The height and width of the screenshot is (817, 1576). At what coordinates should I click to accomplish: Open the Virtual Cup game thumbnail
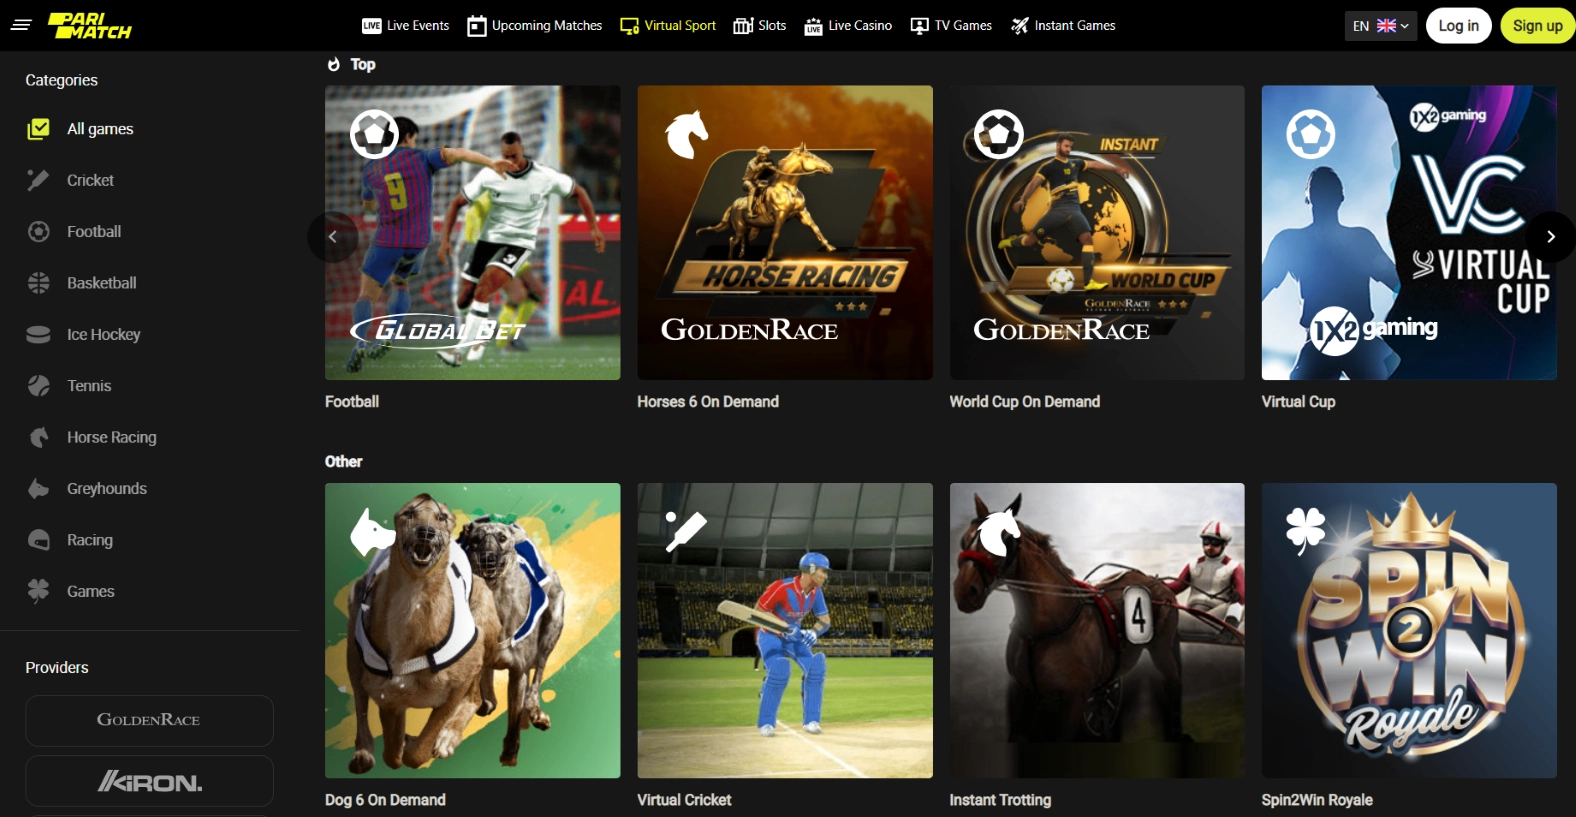click(1409, 232)
